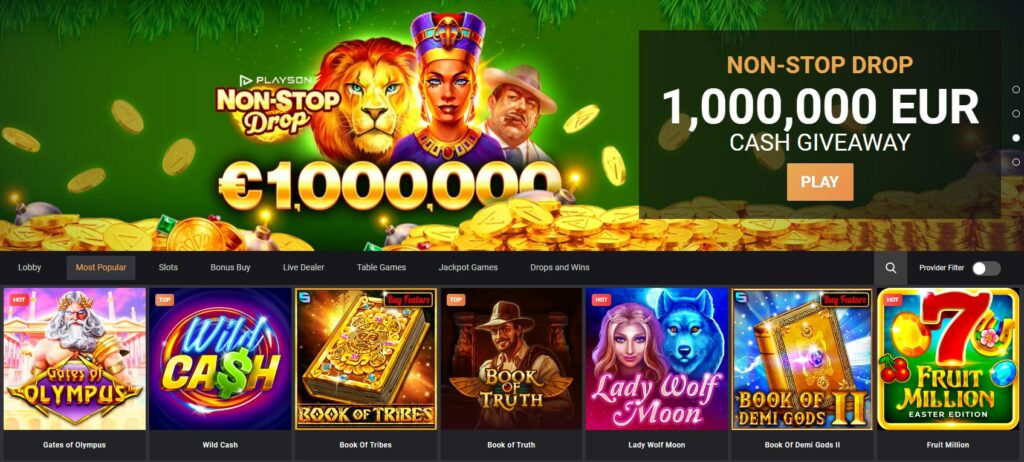Click HOT badge on Fruit Million
Viewport: 1024px width, 462px height.
(892, 300)
